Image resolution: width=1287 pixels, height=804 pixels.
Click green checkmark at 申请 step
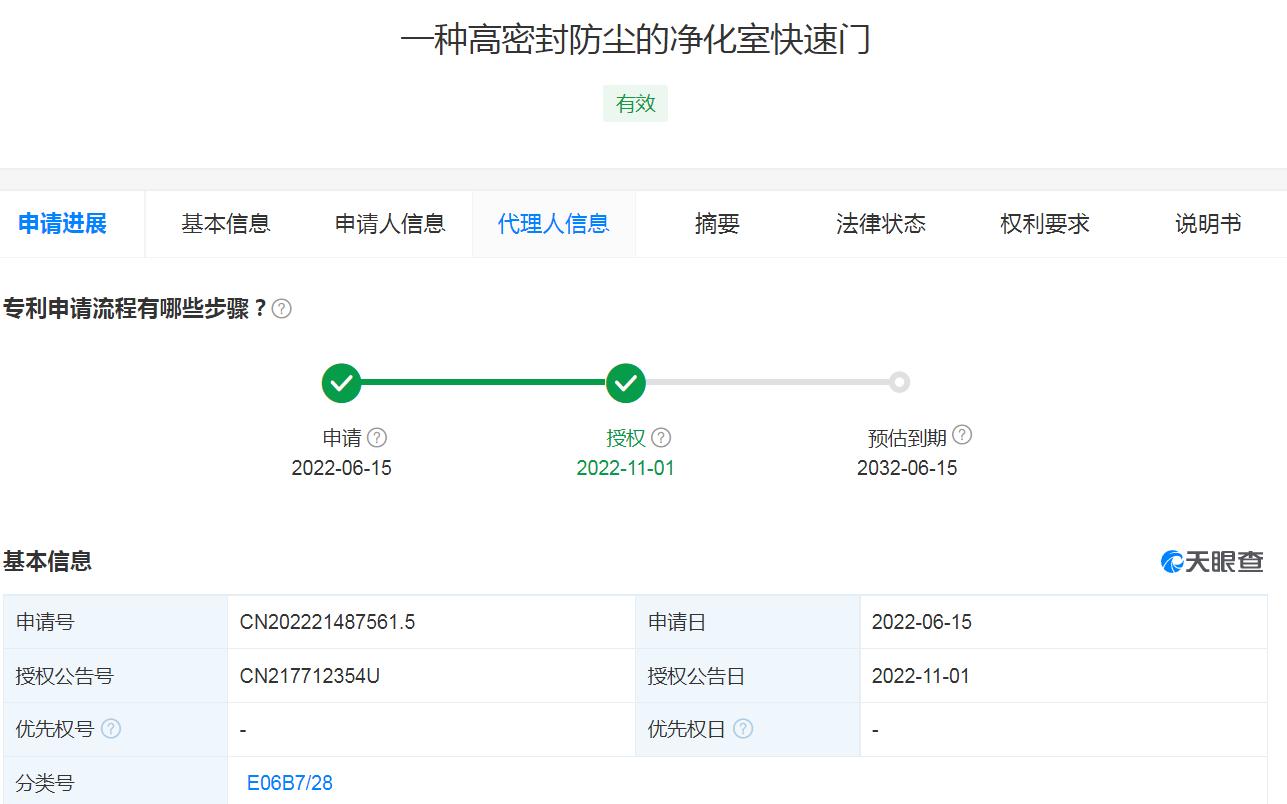point(341,383)
